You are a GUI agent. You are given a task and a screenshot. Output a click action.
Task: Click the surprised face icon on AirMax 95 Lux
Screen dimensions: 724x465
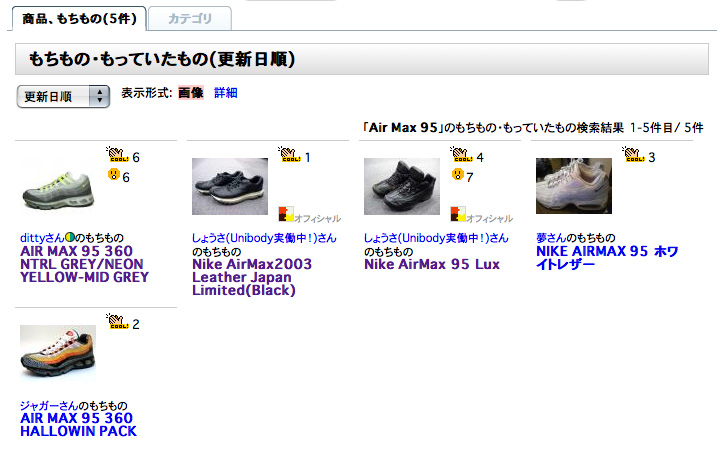pos(458,175)
